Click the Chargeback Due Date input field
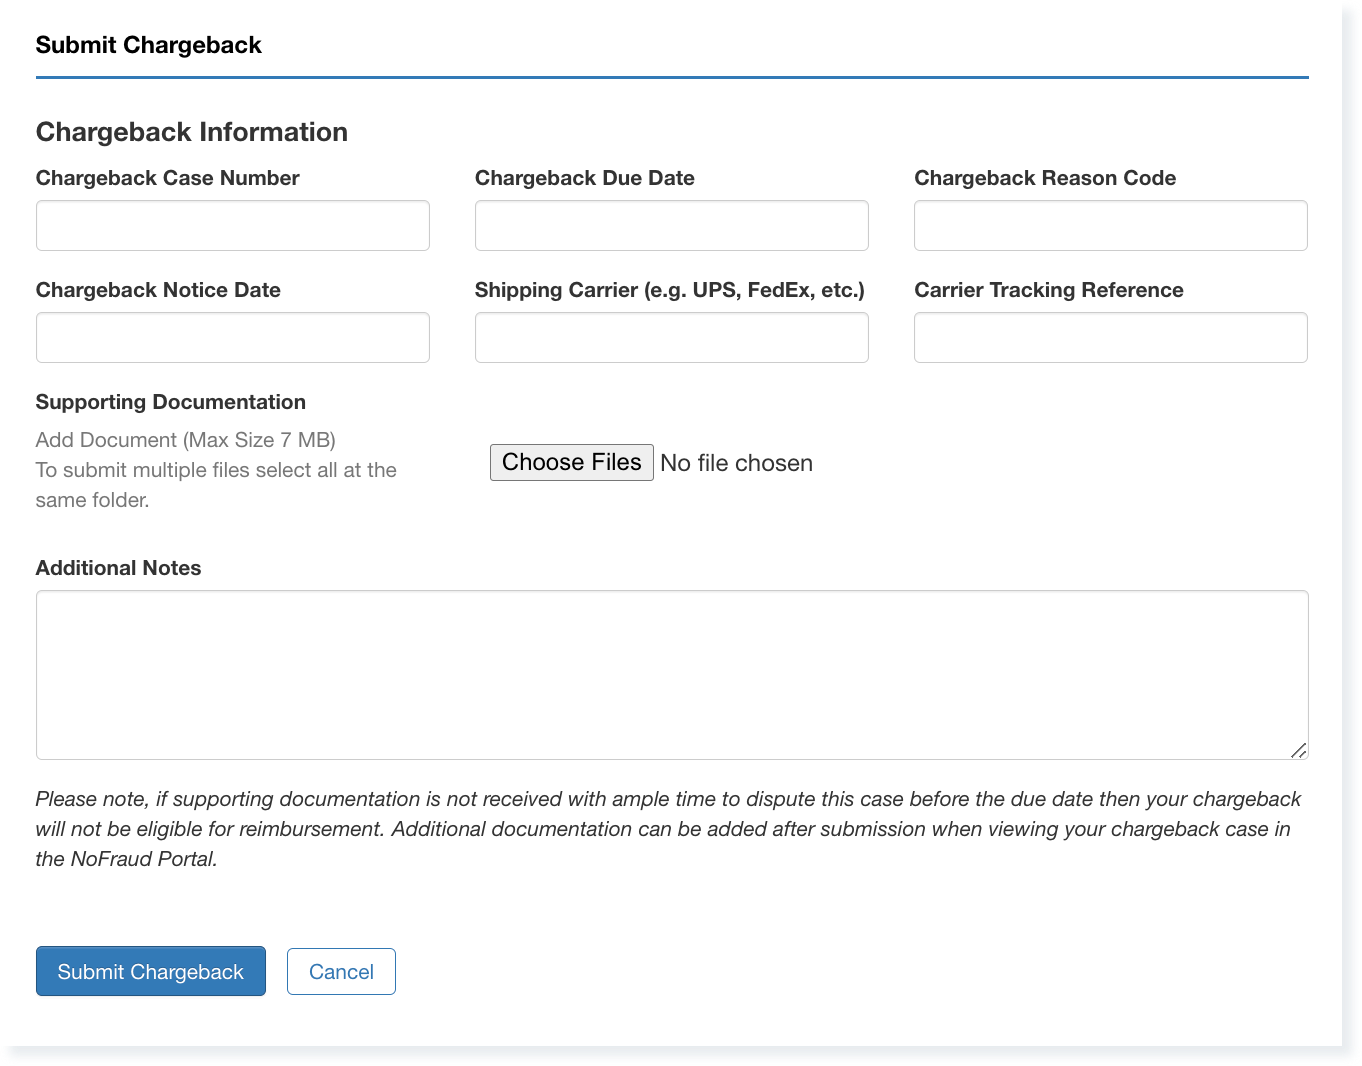 (671, 225)
